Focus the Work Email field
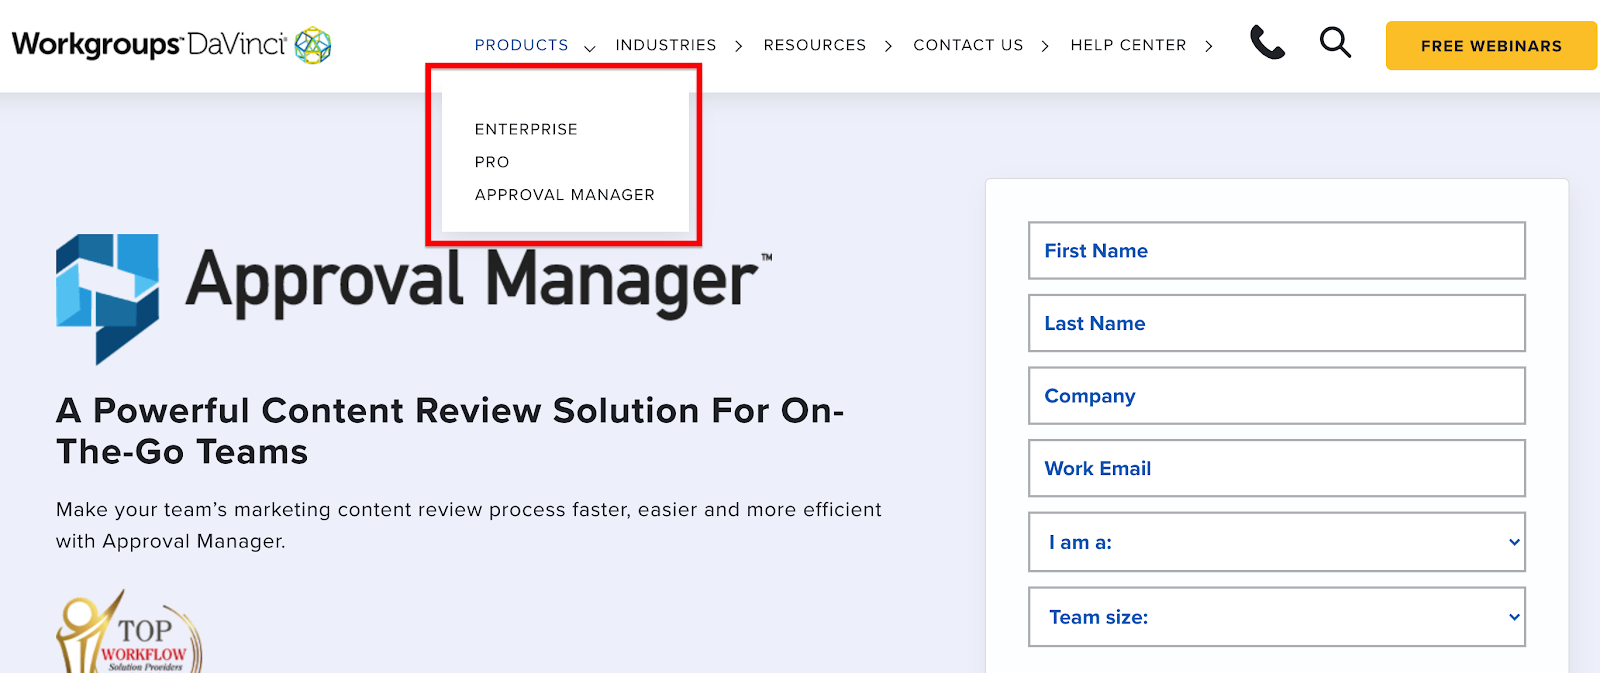The height and width of the screenshot is (673, 1600). (1277, 468)
